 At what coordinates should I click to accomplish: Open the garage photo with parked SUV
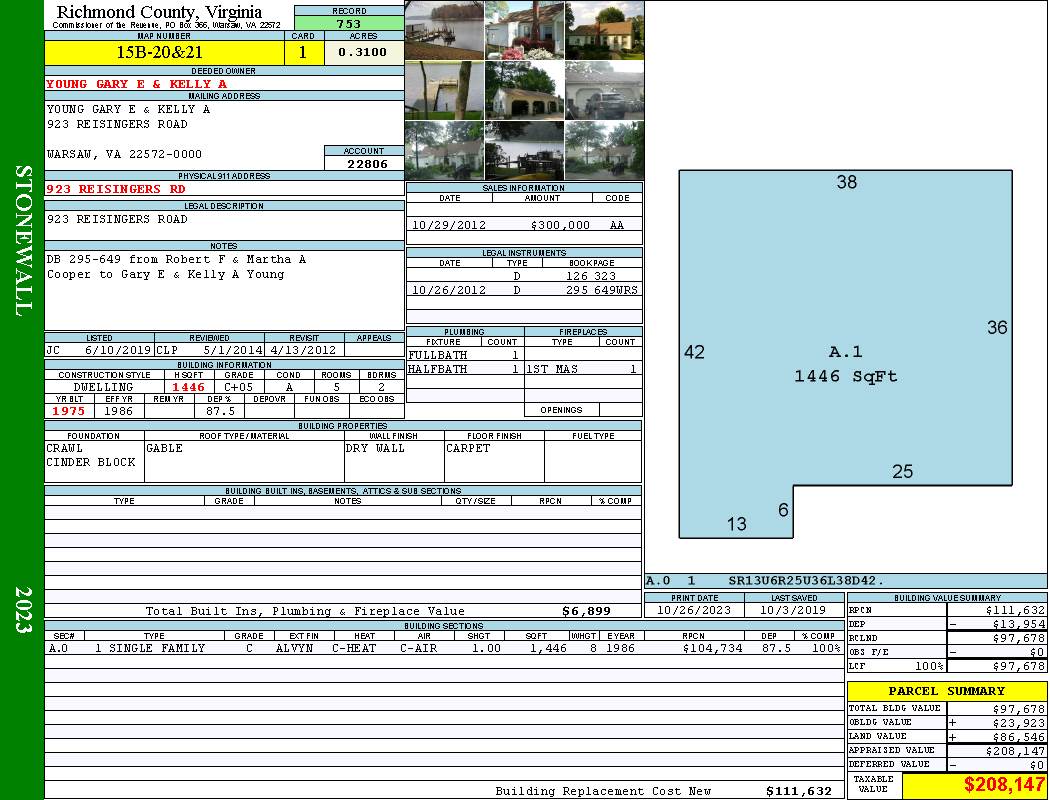click(605, 90)
